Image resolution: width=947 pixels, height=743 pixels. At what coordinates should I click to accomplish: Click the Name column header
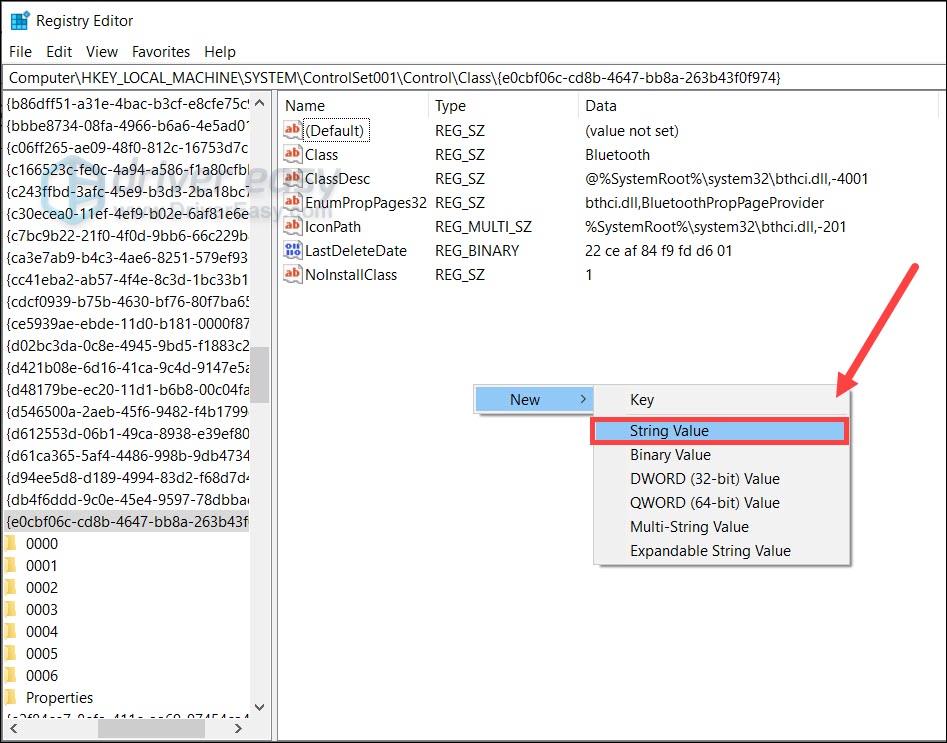(305, 106)
